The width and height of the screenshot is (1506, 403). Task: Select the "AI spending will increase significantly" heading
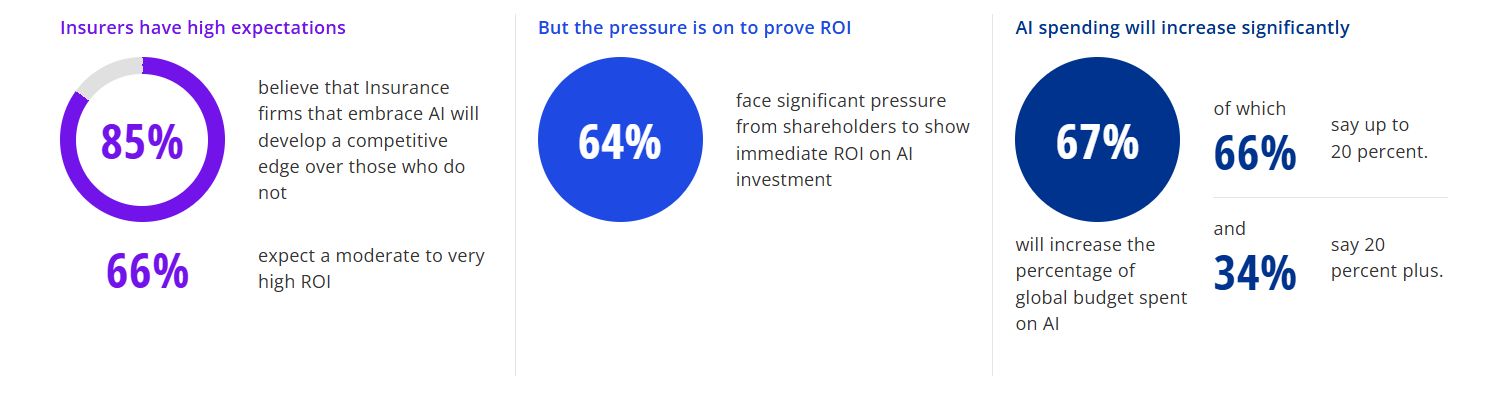[x=1182, y=28]
